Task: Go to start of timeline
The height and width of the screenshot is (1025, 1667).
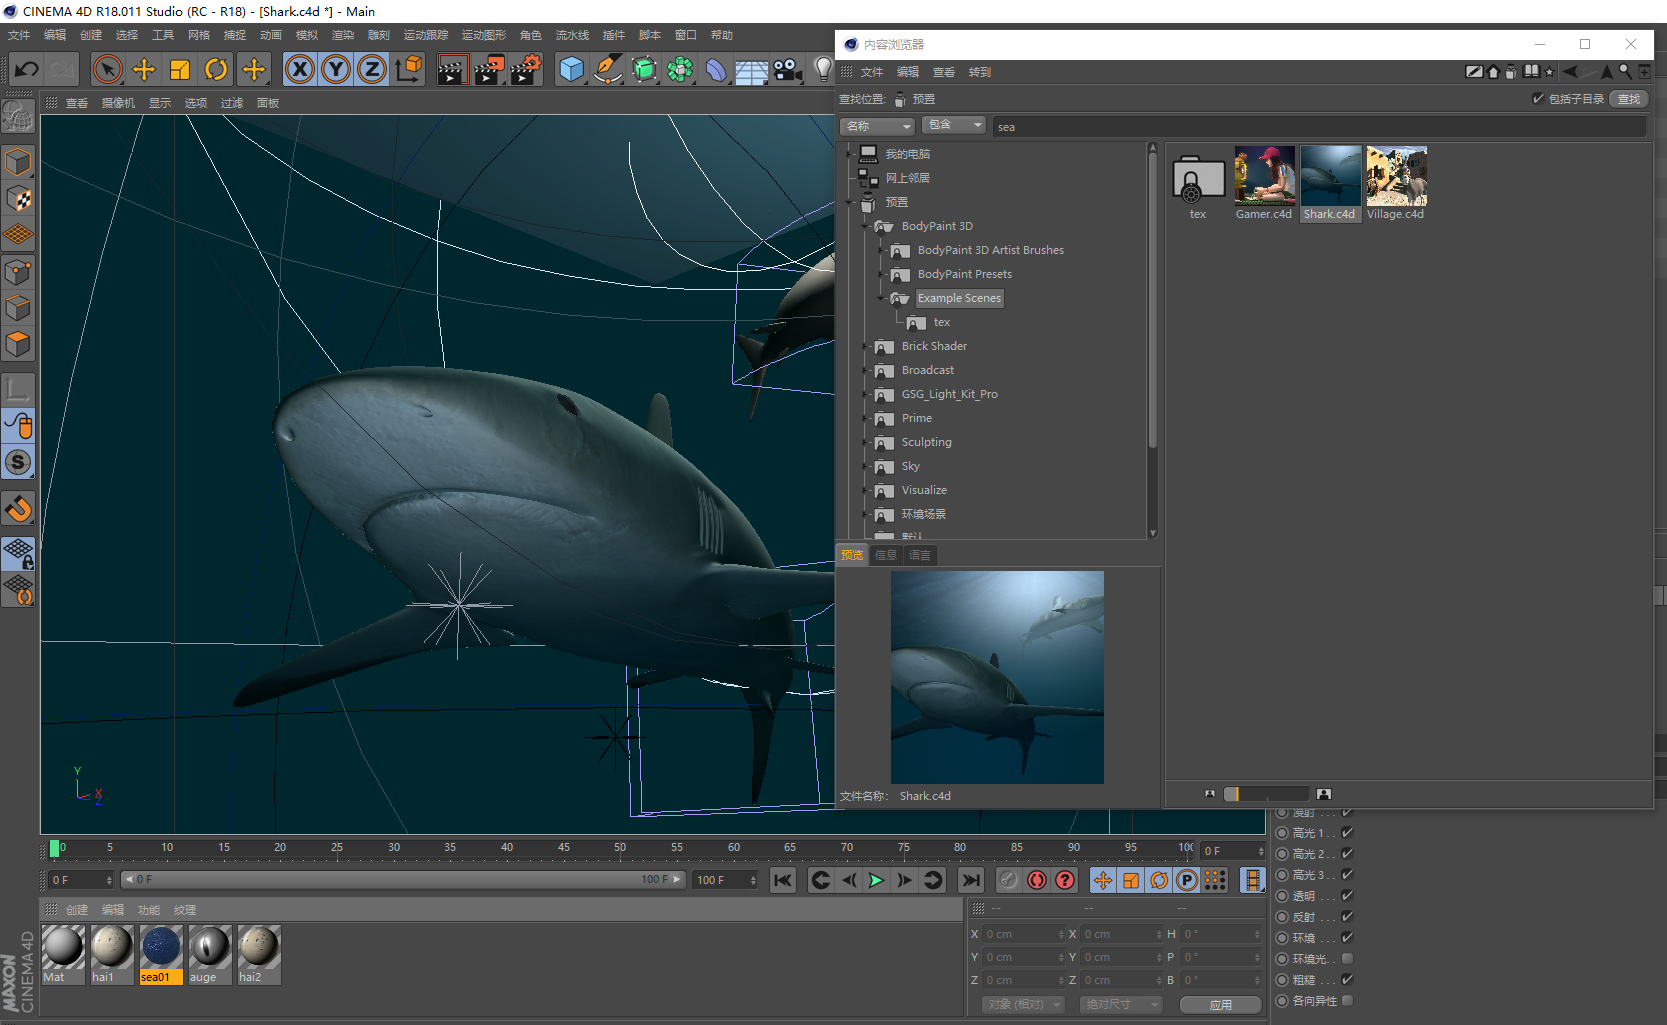Action: 783,880
